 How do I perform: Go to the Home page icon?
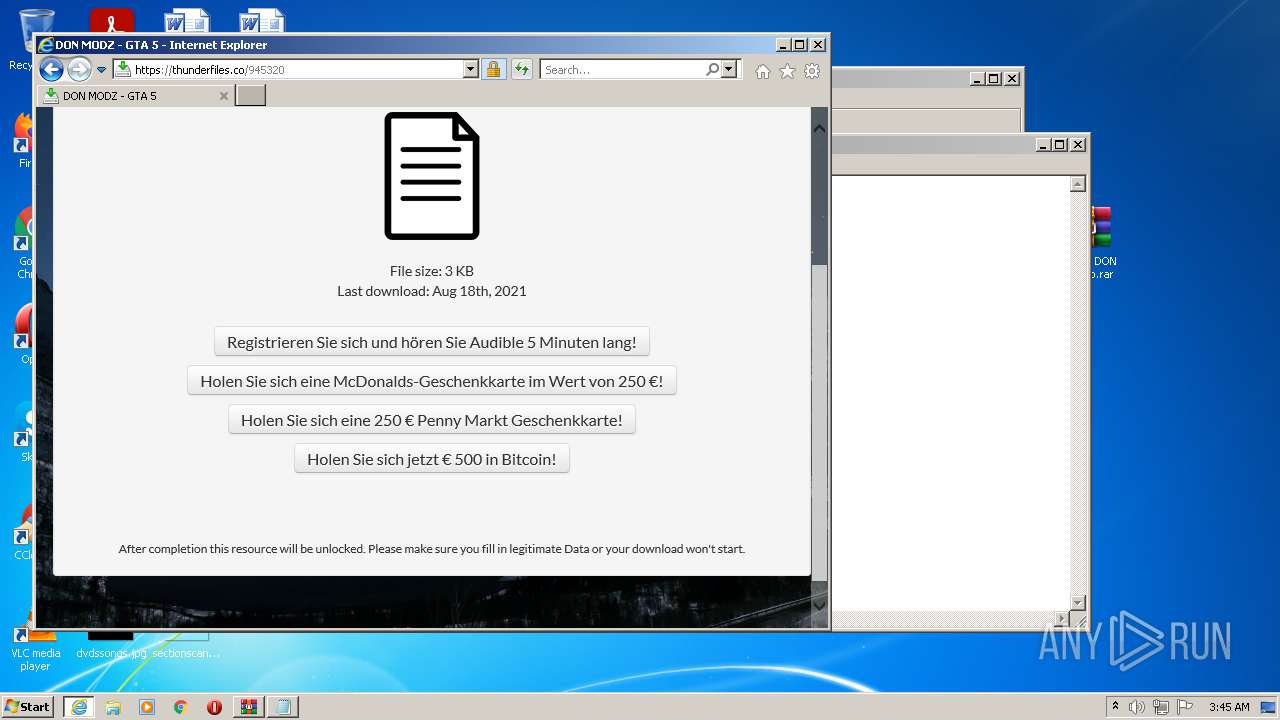[763, 71]
